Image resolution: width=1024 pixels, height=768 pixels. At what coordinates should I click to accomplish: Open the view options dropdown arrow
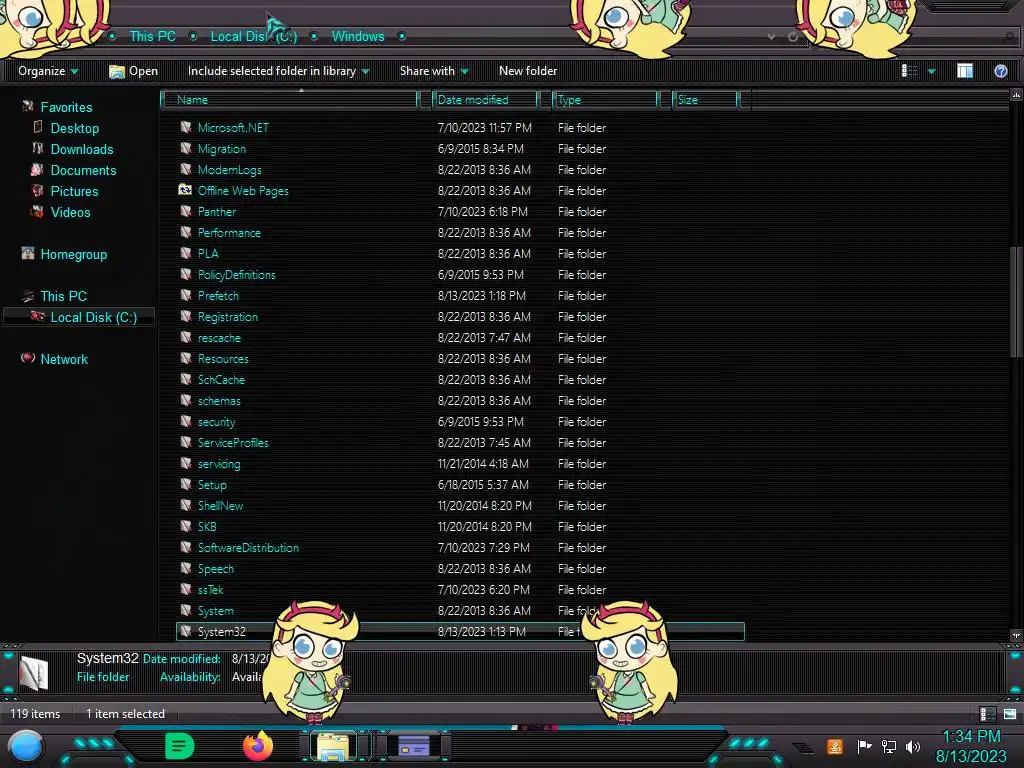932,71
